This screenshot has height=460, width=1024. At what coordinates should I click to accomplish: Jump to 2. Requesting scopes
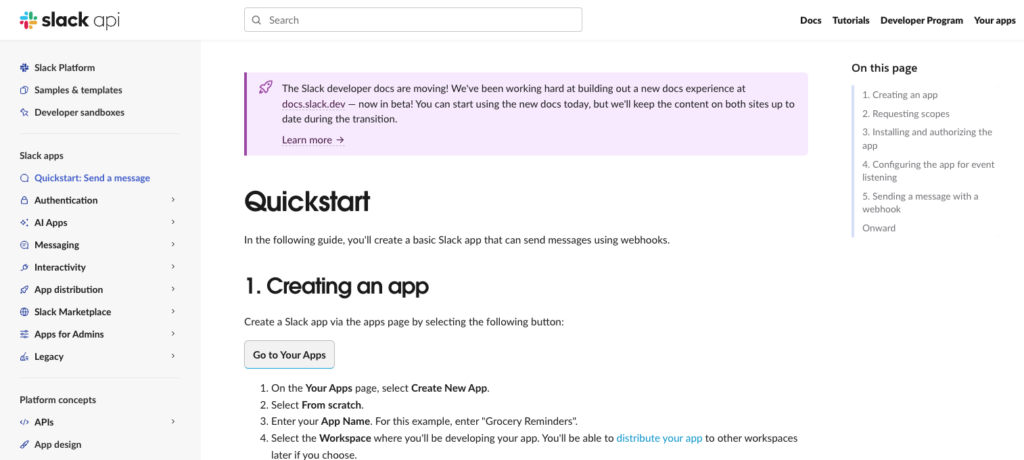coord(906,114)
